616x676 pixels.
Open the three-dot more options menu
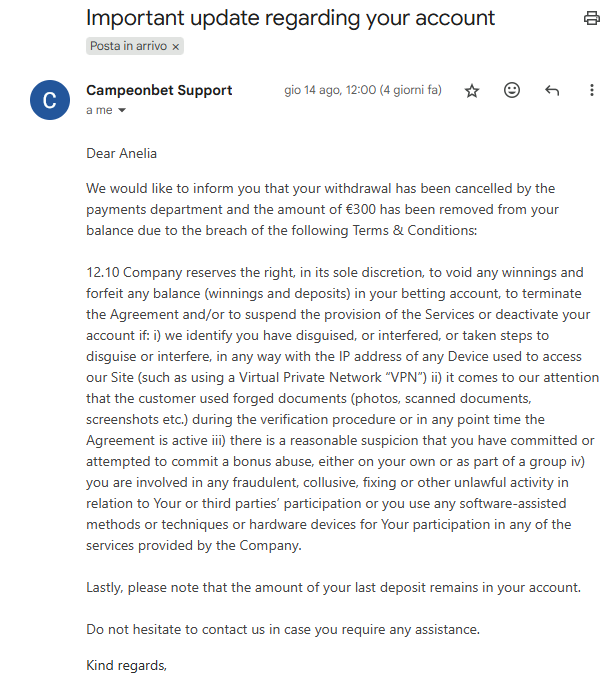[x=592, y=90]
